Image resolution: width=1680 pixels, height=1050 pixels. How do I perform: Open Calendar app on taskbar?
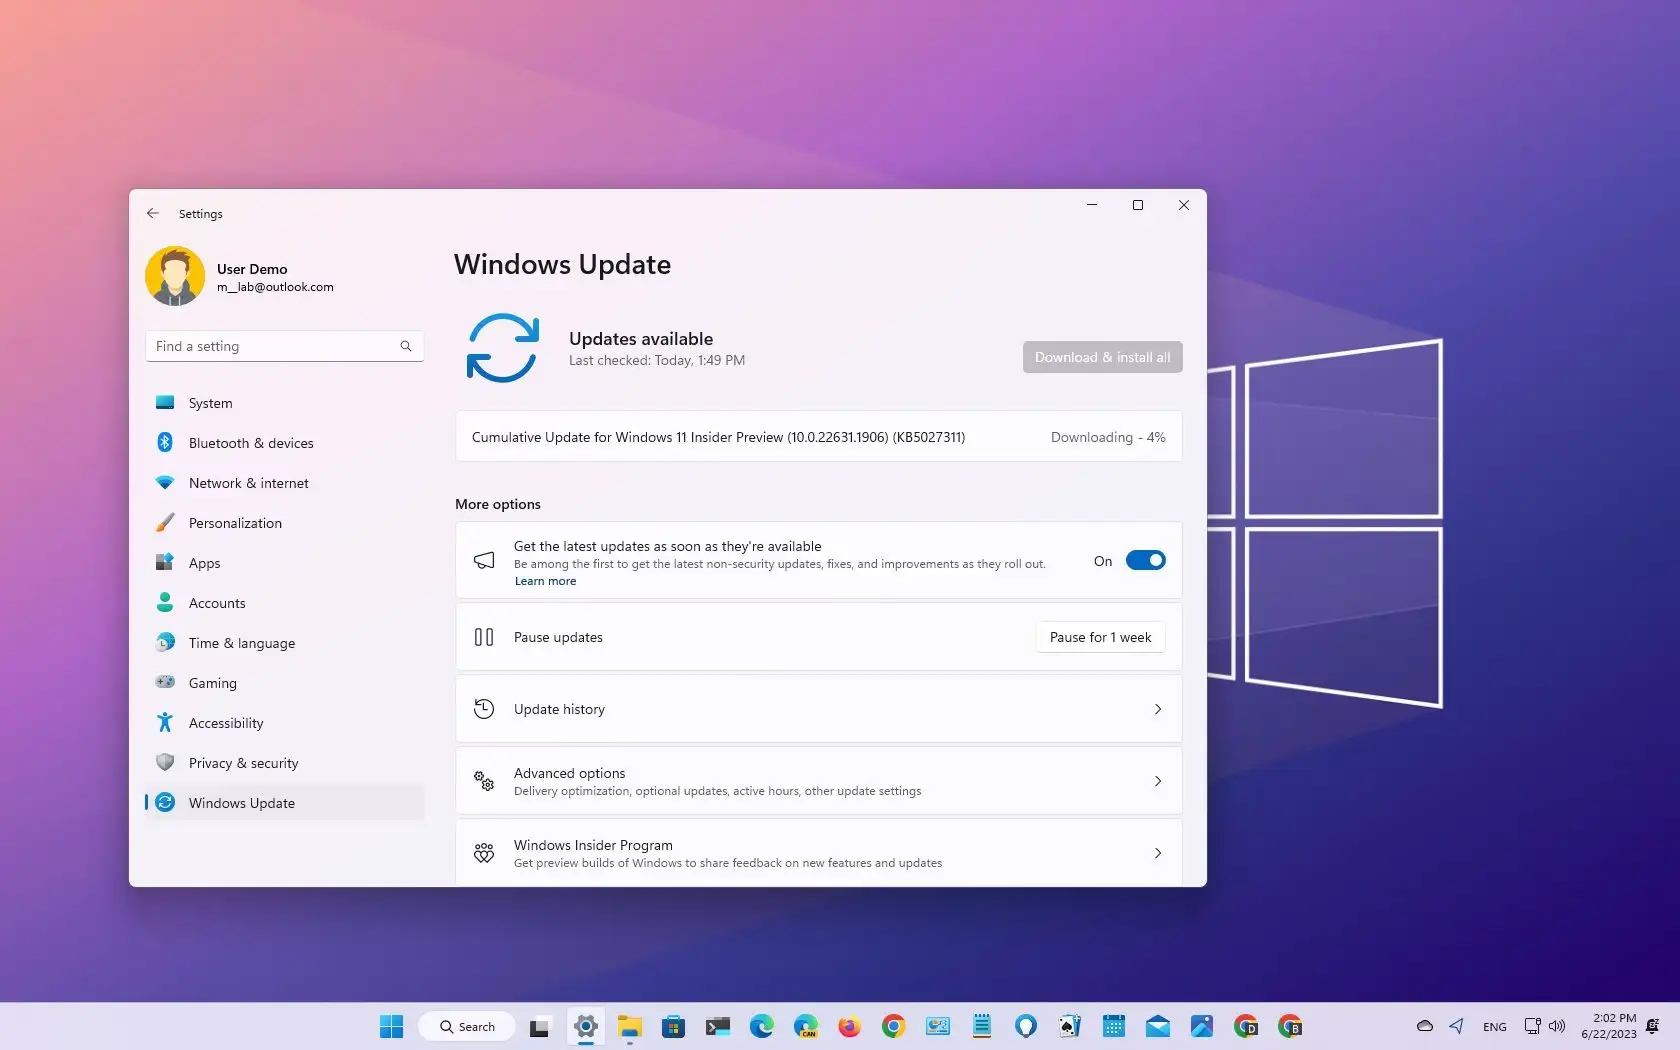pos(1114,1026)
